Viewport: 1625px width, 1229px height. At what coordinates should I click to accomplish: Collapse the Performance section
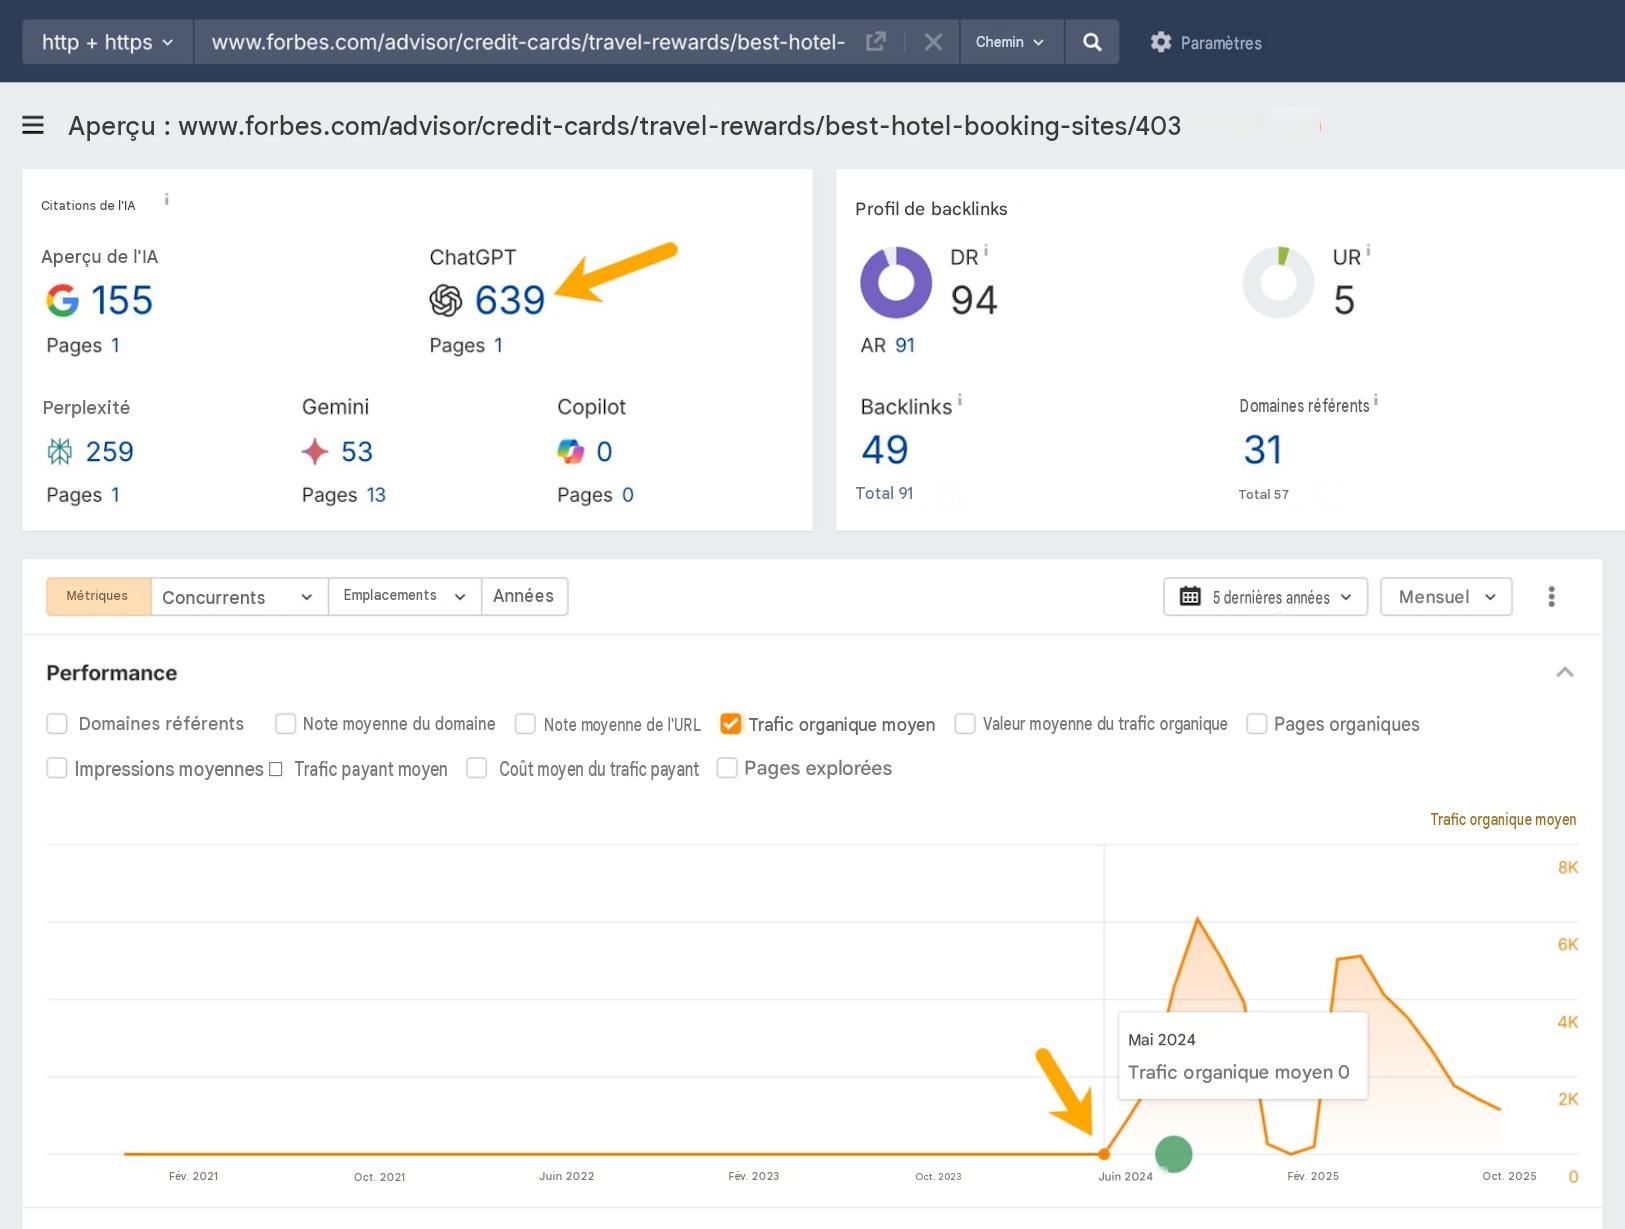[x=1565, y=672]
